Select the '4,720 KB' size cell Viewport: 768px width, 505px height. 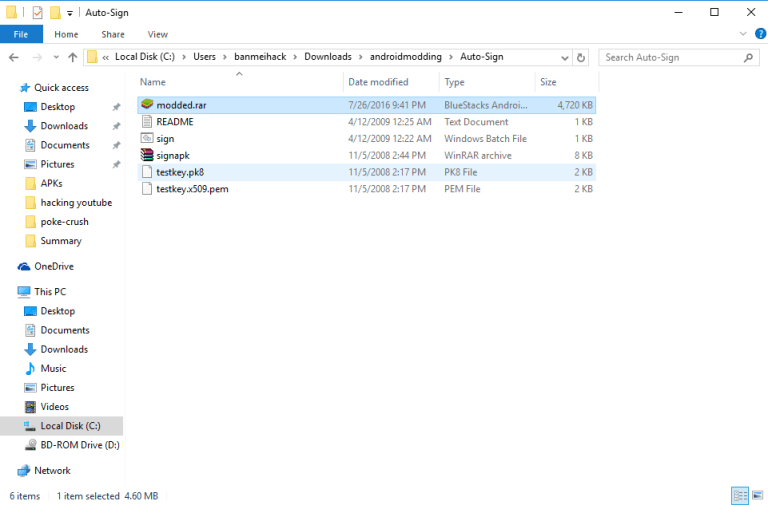coord(575,105)
